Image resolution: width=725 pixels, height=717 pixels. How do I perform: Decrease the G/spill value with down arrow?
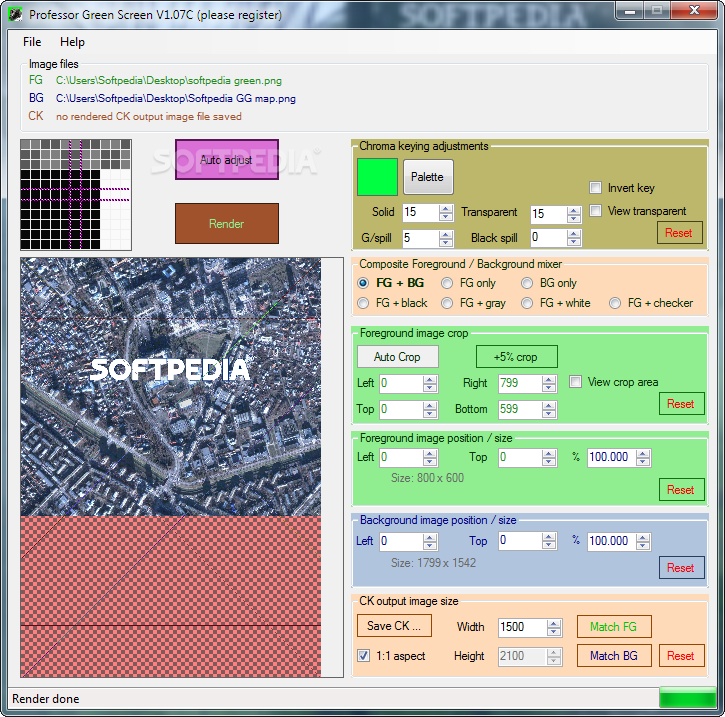coord(446,242)
